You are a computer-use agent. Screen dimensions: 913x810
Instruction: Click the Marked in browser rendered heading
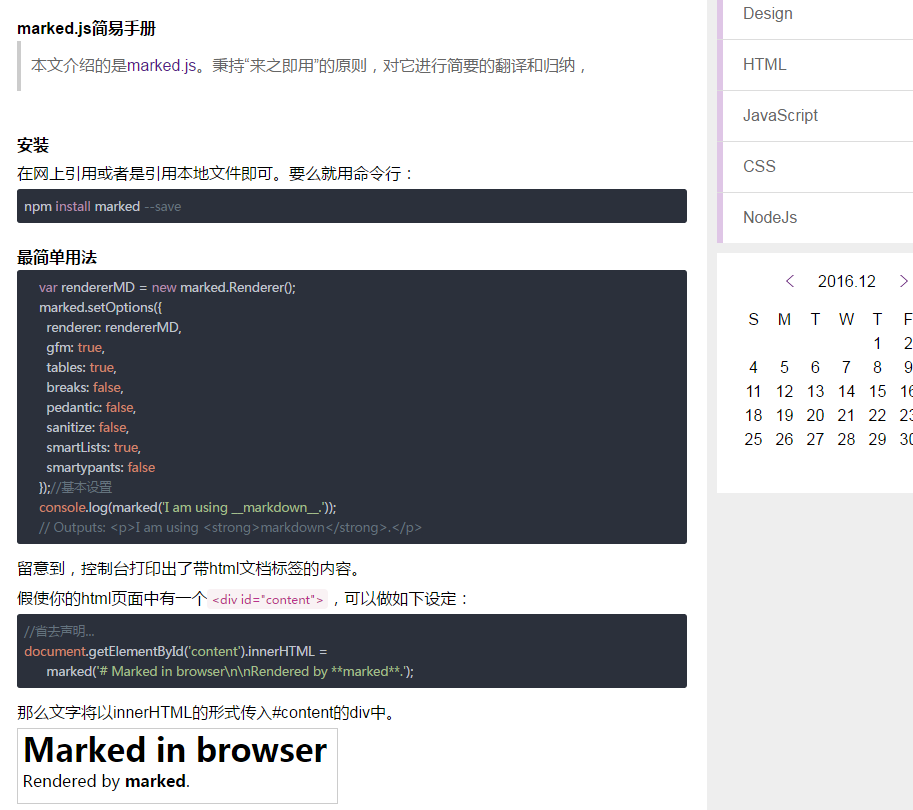175,749
